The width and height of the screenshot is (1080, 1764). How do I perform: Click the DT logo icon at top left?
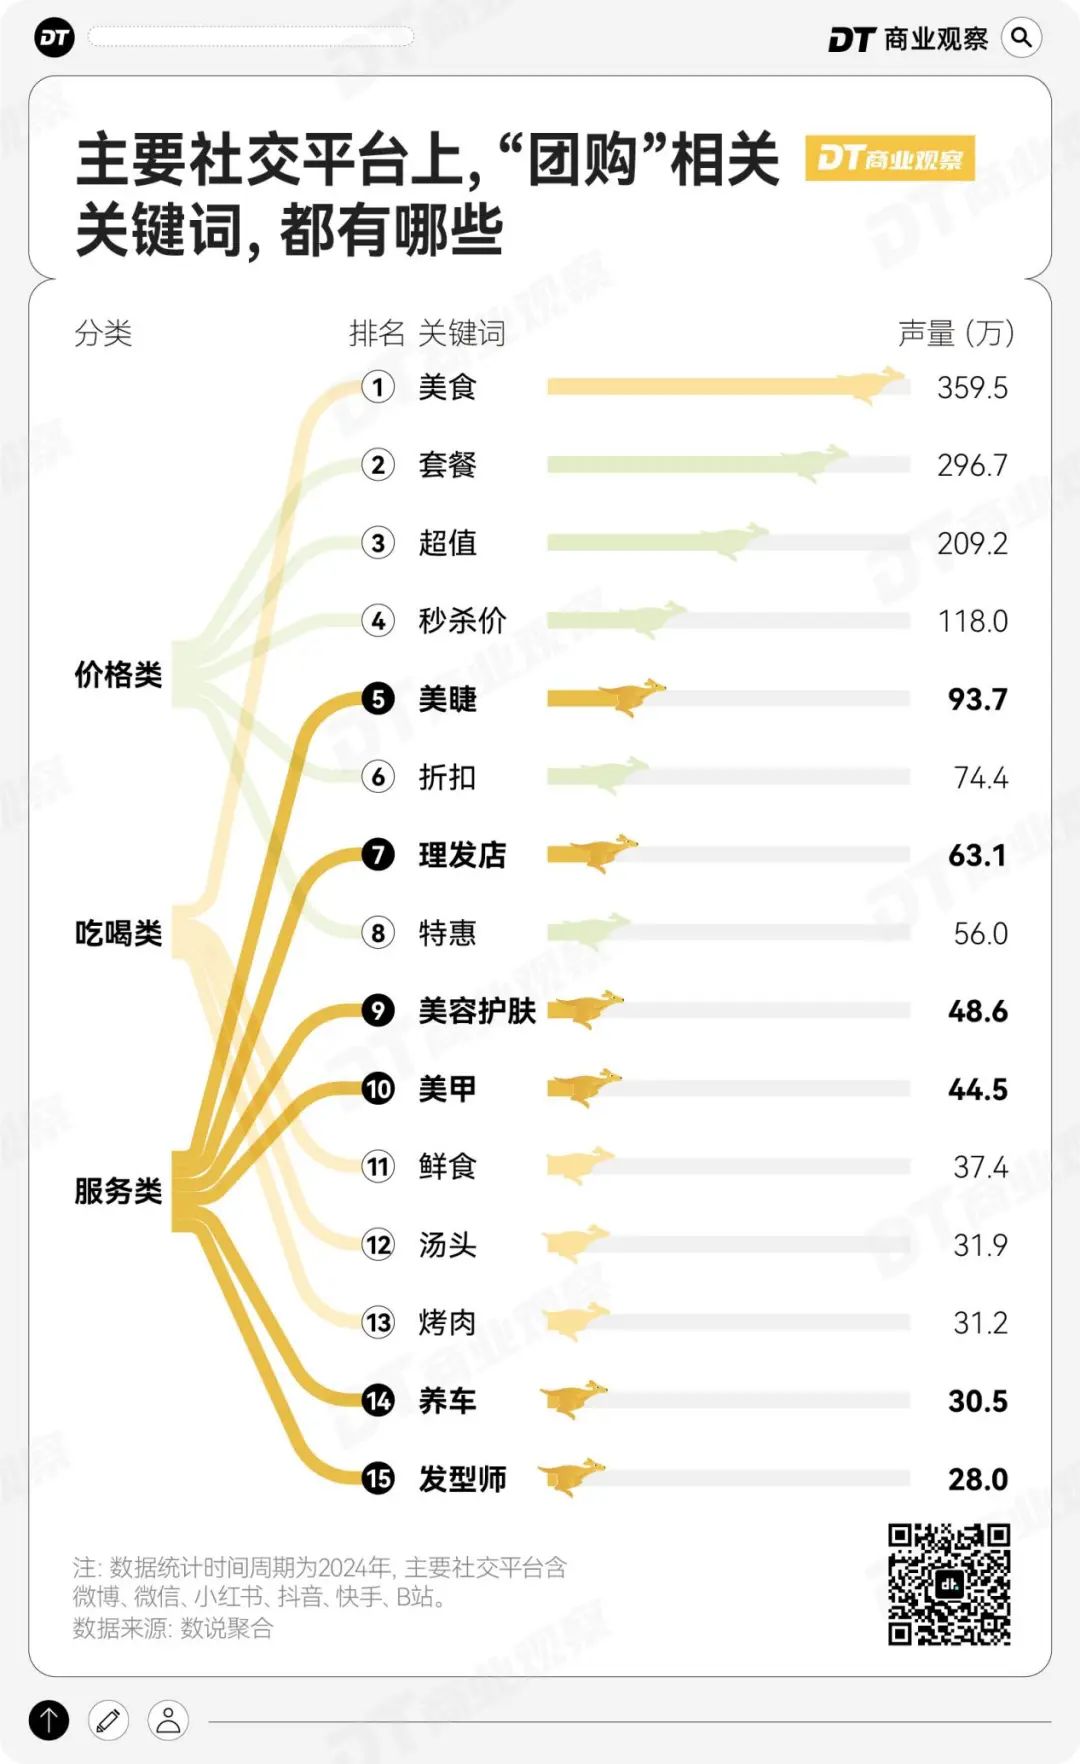pos(54,38)
